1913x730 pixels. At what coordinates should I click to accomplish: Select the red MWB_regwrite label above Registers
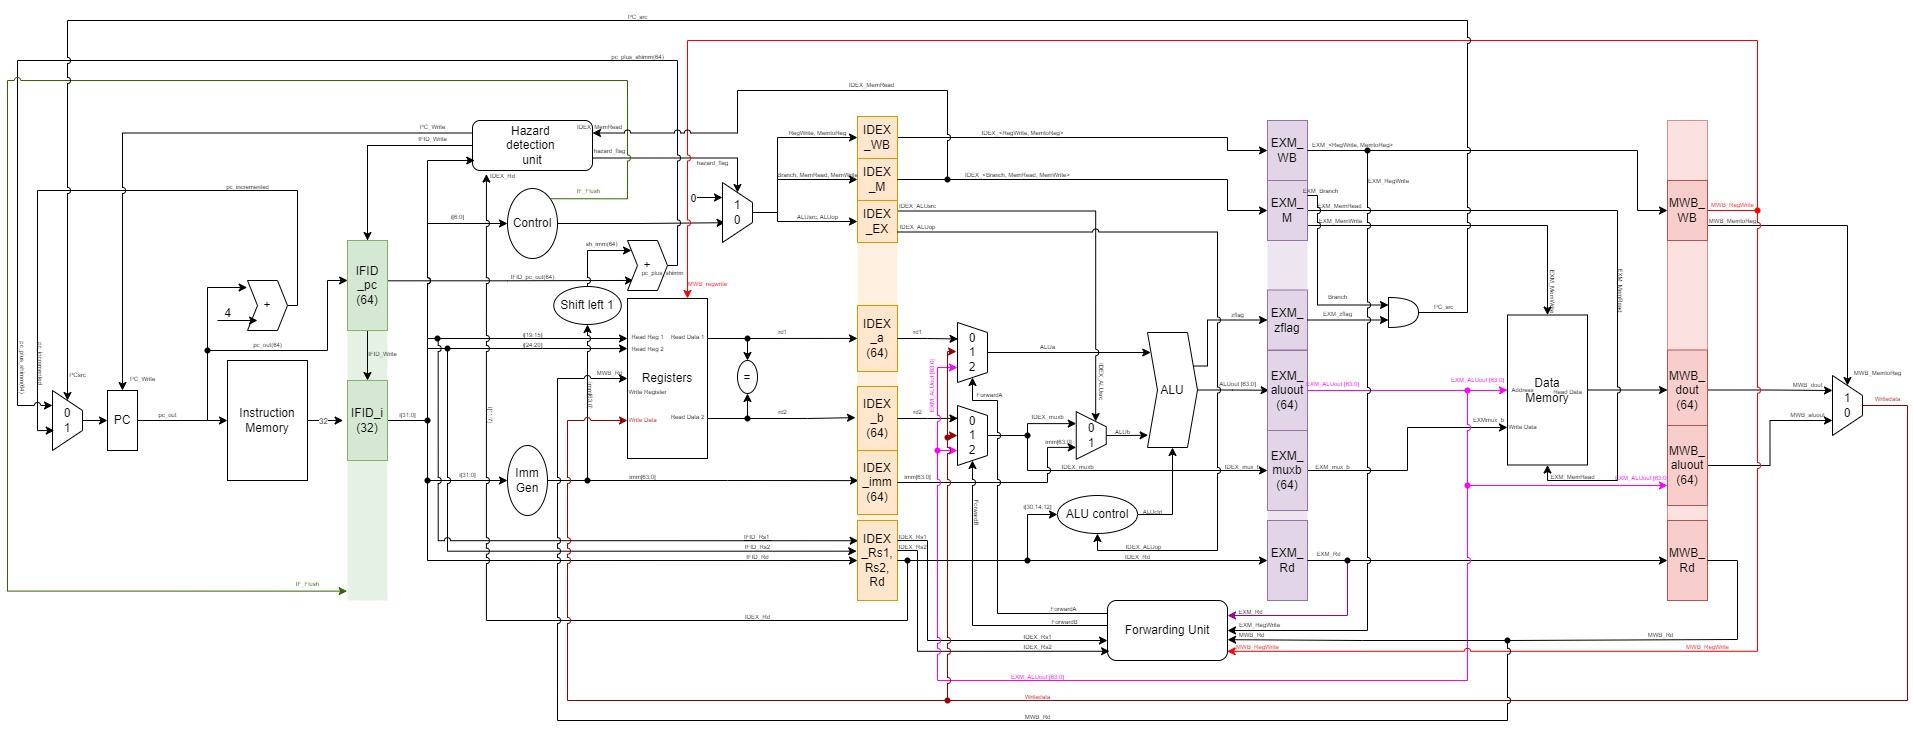pyautogui.click(x=707, y=284)
